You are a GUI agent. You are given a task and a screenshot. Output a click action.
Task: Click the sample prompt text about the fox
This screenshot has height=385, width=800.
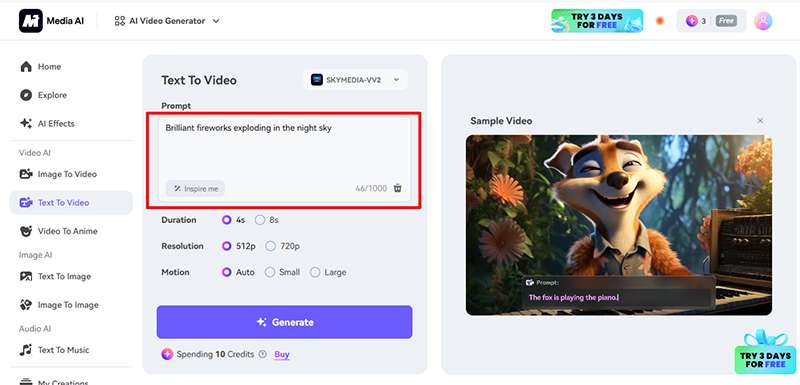pos(573,297)
